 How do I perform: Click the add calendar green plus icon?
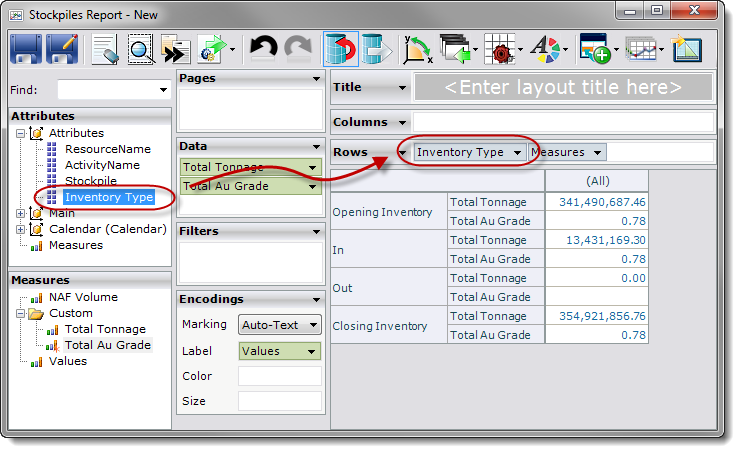click(595, 49)
